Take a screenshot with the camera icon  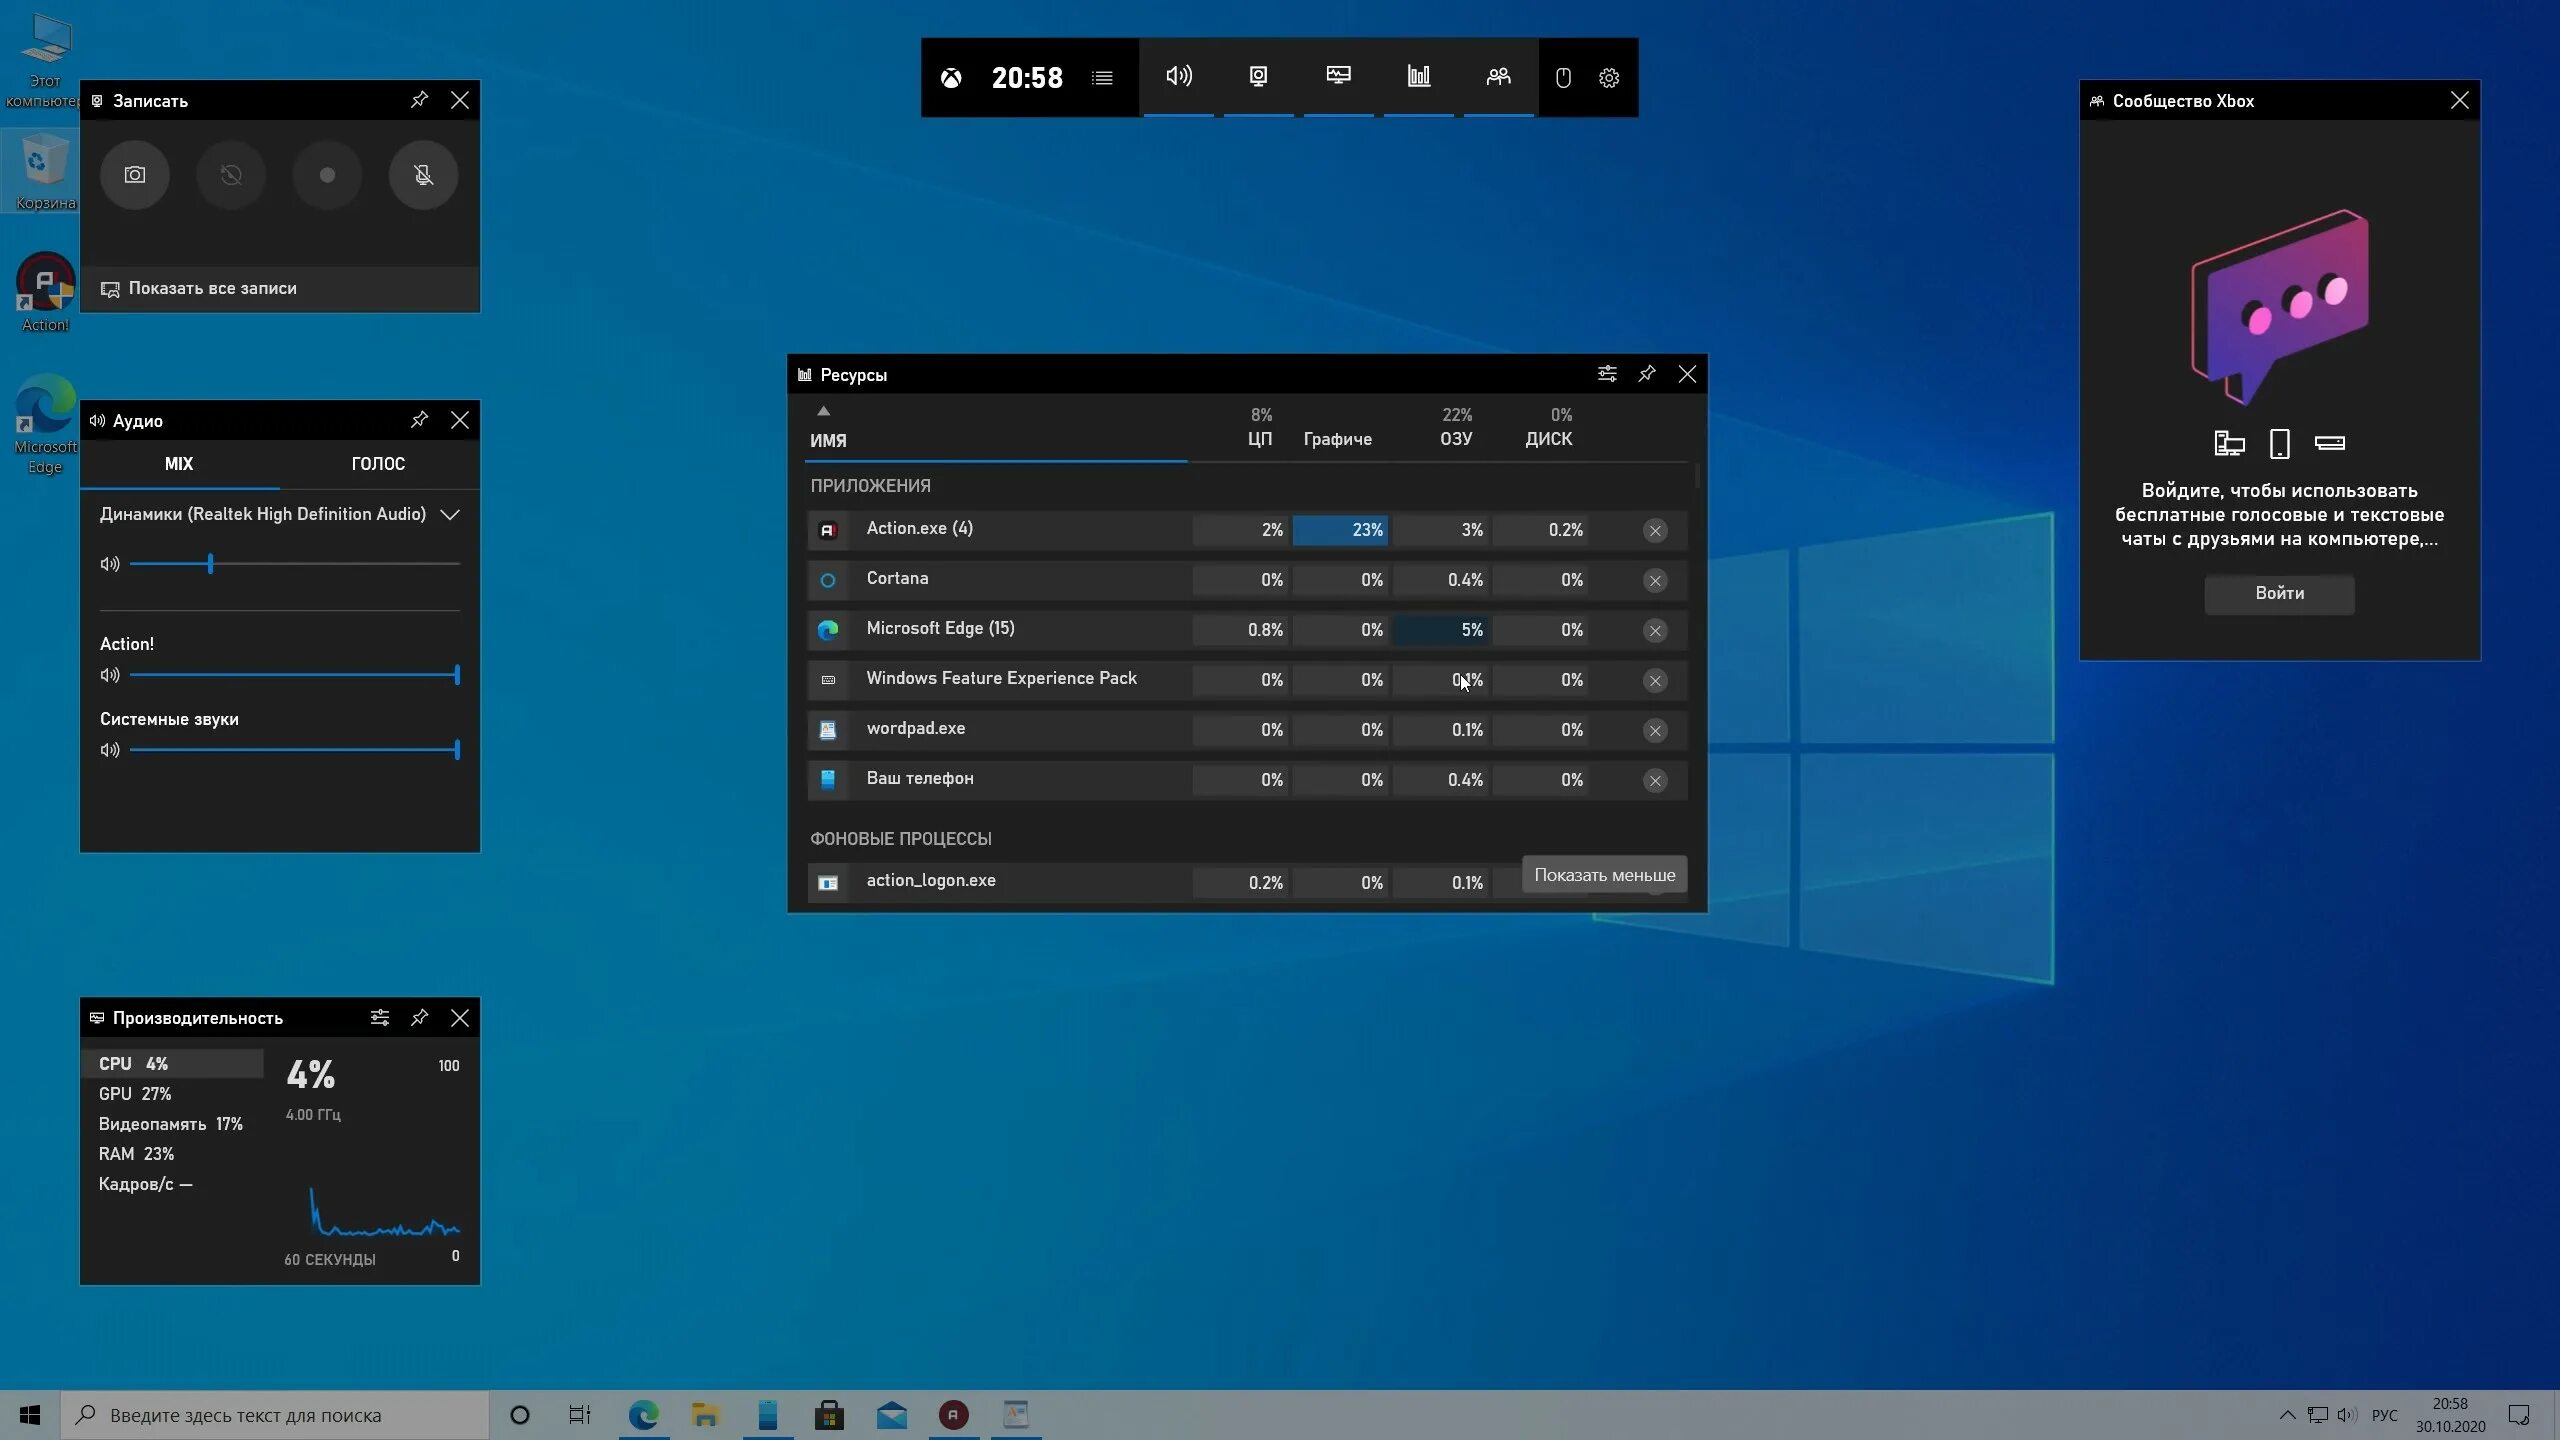pyautogui.click(x=135, y=175)
